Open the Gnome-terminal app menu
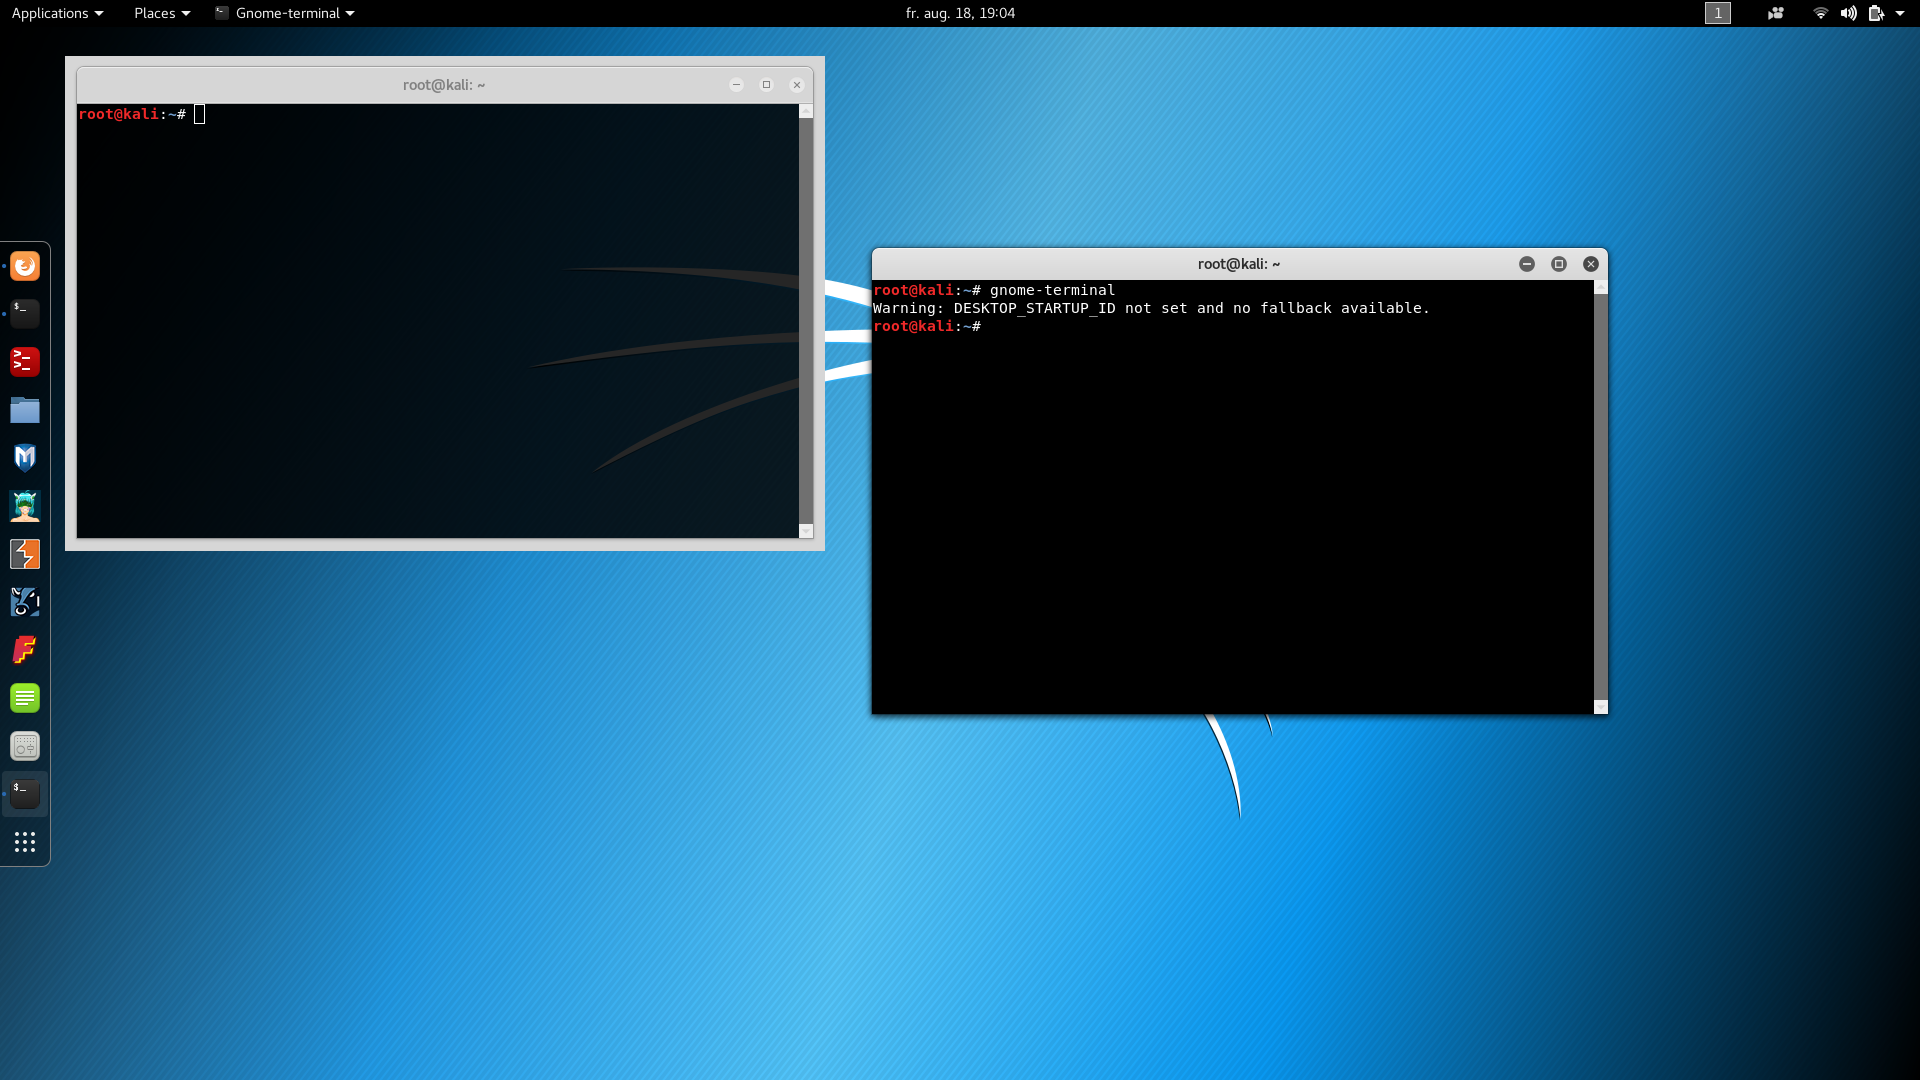 point(285,13)
